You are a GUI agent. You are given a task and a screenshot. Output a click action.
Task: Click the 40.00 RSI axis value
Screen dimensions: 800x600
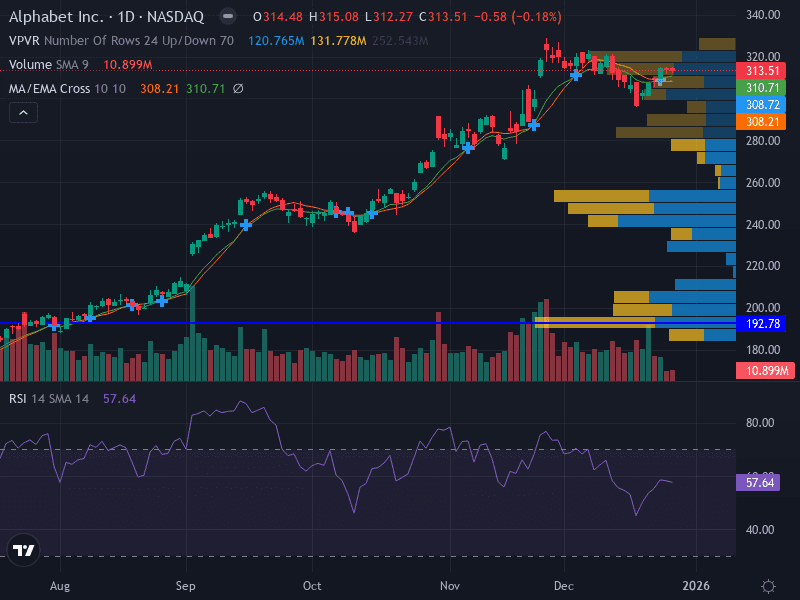click(x=760, y=530)
